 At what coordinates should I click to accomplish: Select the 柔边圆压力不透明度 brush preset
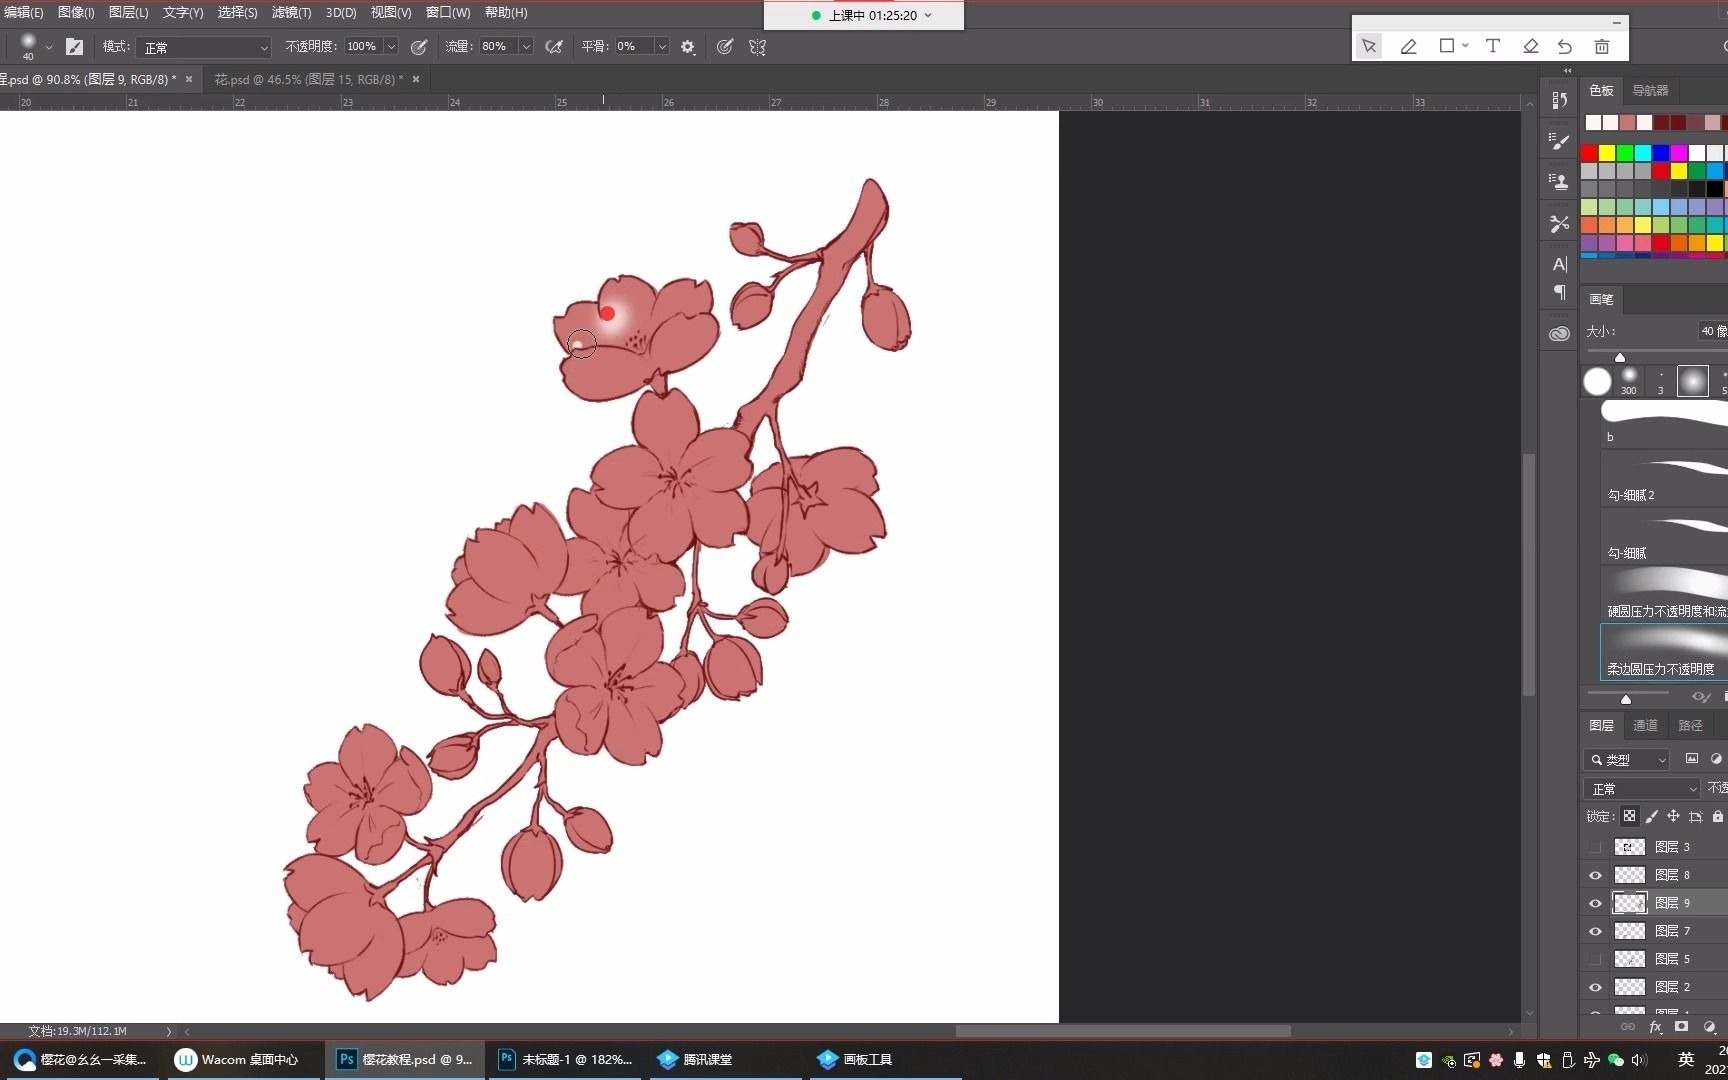(1664, 652)
